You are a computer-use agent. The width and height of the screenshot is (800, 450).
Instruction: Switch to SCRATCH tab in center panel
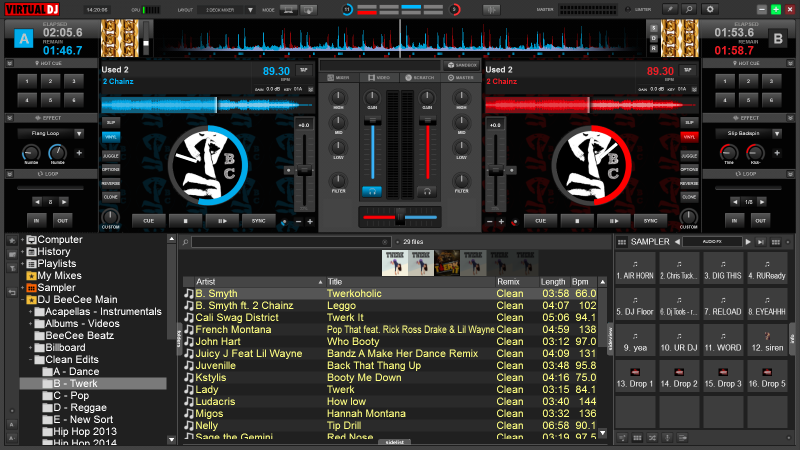pos(420,78)
